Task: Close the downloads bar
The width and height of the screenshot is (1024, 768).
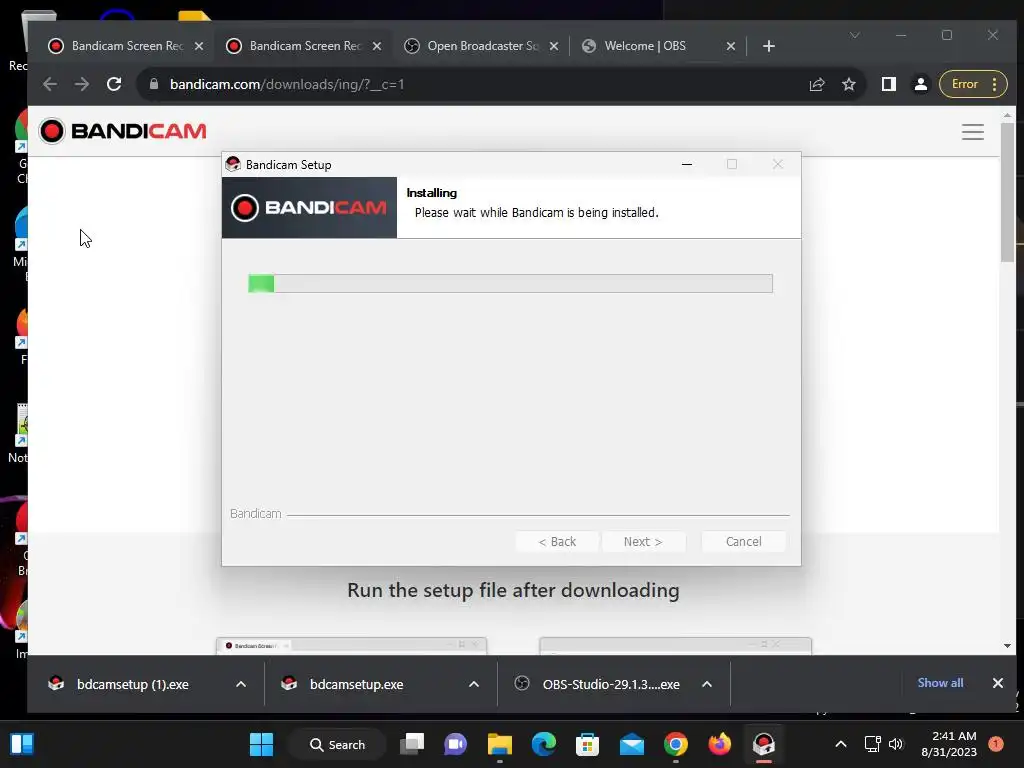Action: click(x=998, y=683)
